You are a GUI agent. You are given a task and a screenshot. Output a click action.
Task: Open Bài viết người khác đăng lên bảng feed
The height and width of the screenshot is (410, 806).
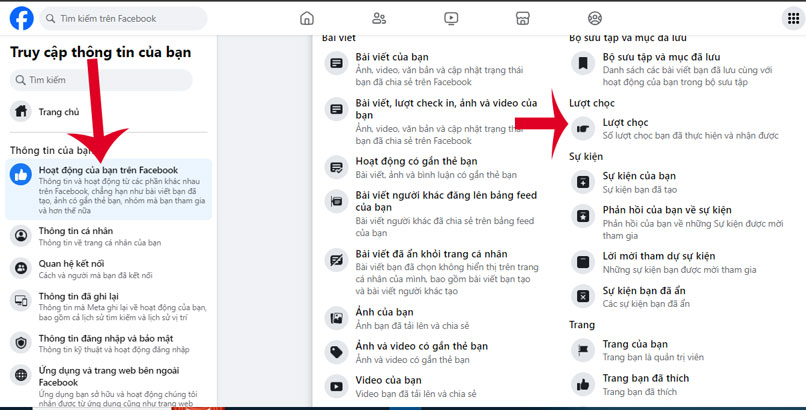(x=446, y=201)
